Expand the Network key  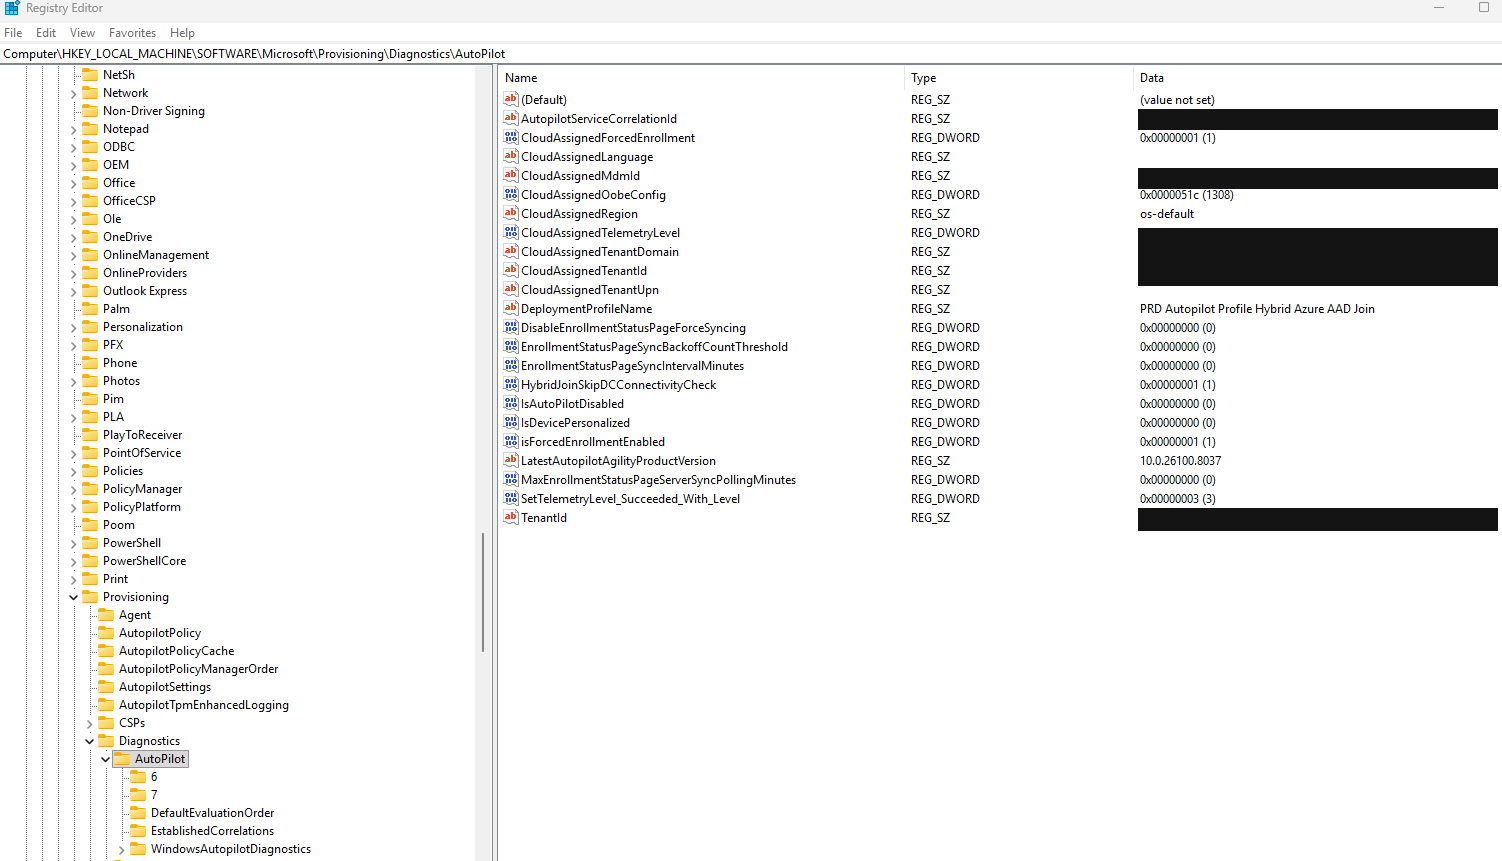(x=74, y=93)
